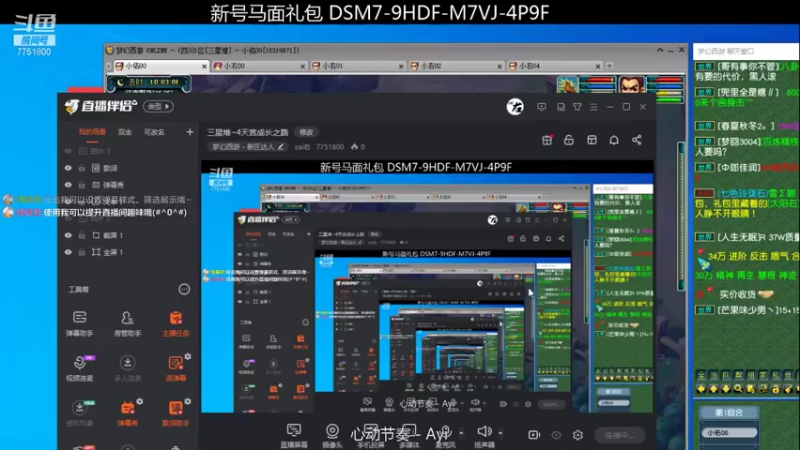
Task: Open the 弹幕助手 tool
Action: 80,323
